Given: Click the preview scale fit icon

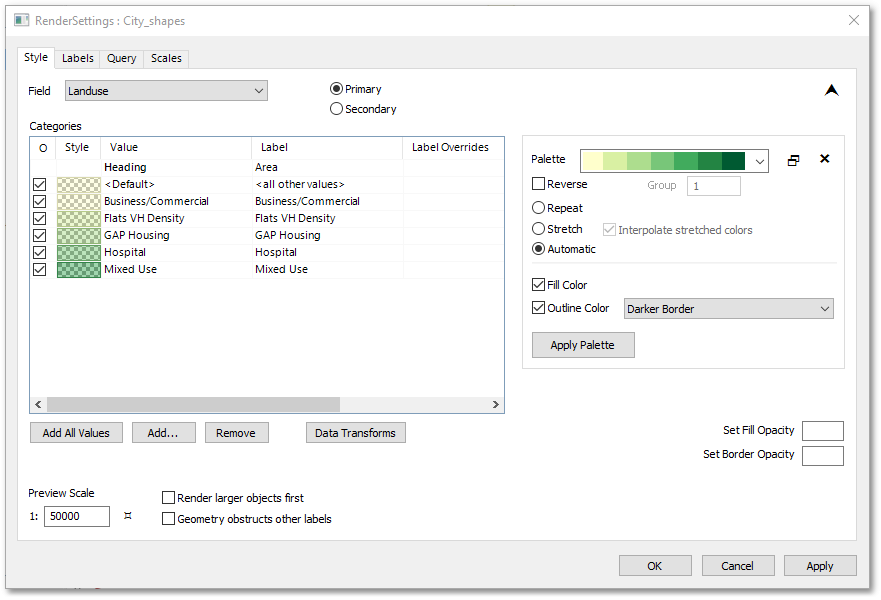Looking at the screenshot, I should [128, 516].
